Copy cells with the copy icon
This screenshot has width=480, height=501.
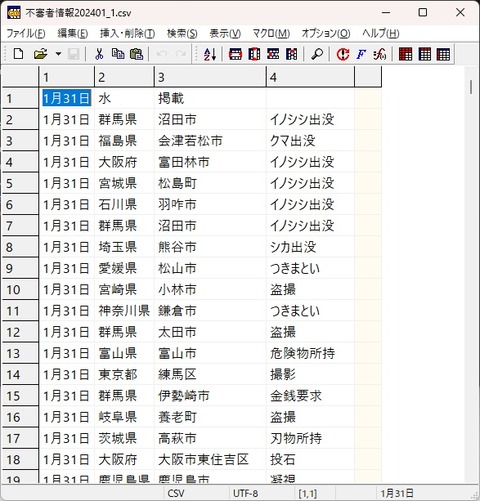click(x=118, y=54)
